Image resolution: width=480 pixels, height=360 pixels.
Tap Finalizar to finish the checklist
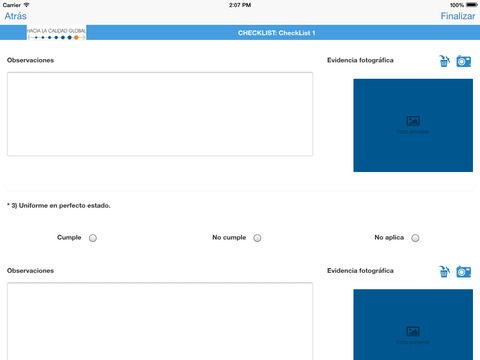[x=458, y=16]
